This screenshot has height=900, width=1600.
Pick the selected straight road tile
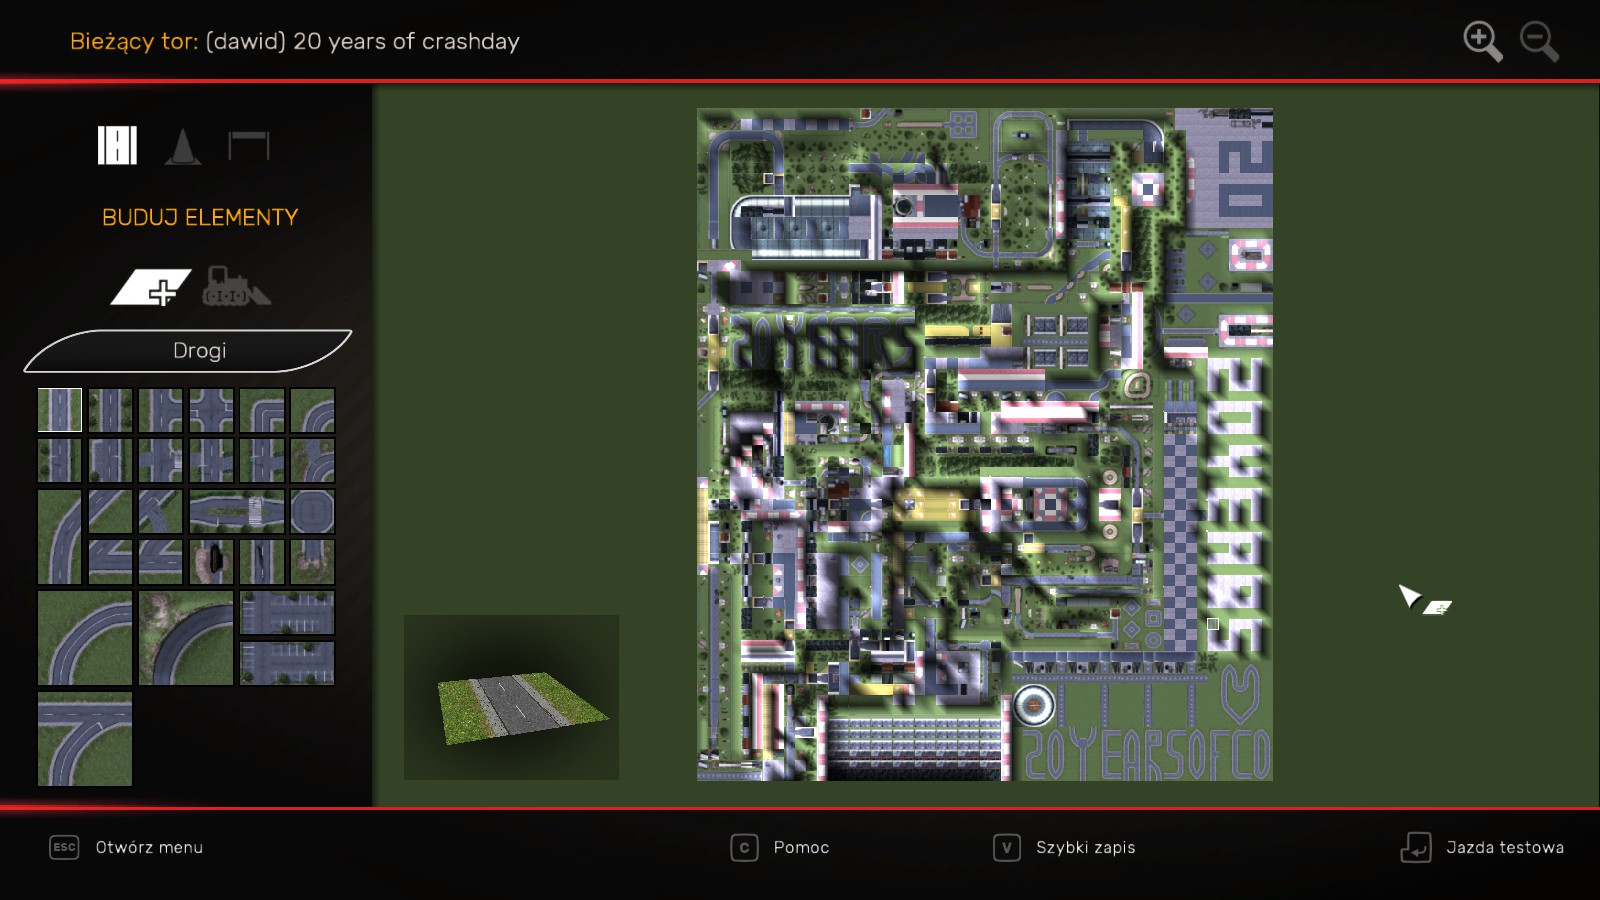(60, 410)
